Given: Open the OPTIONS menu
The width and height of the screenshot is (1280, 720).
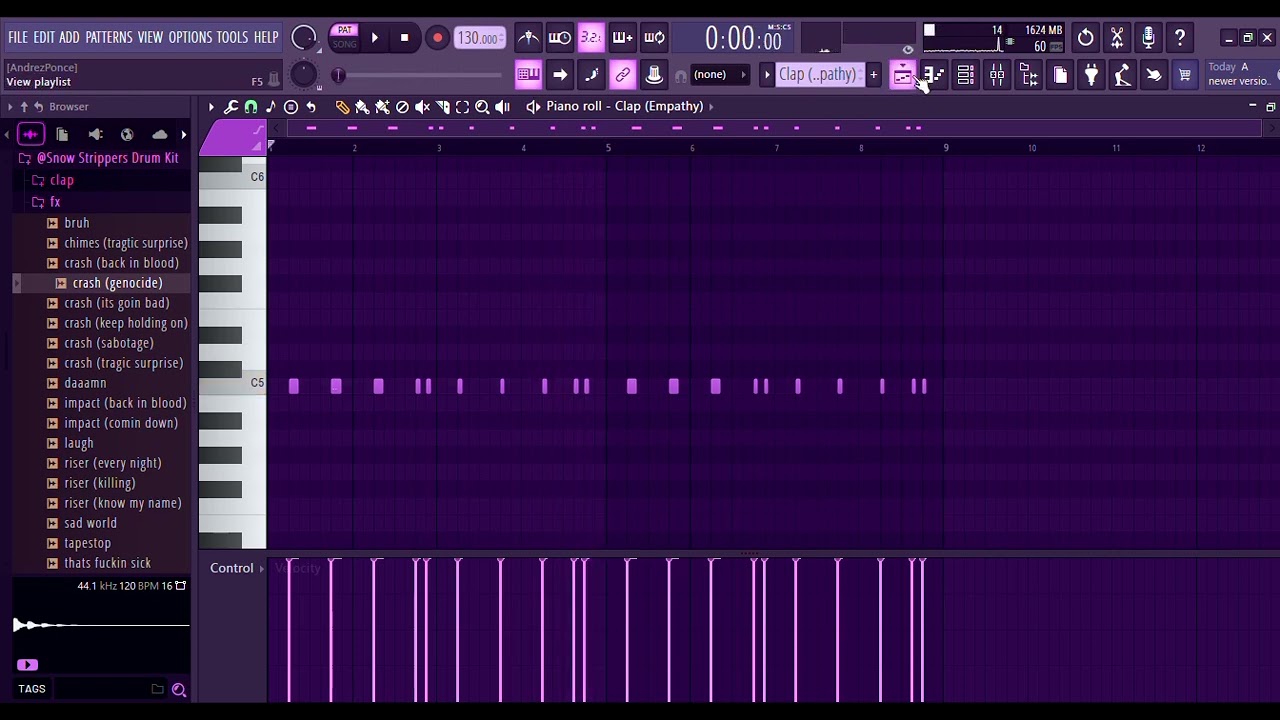Looking at the screenshot, I should point(190,37).
